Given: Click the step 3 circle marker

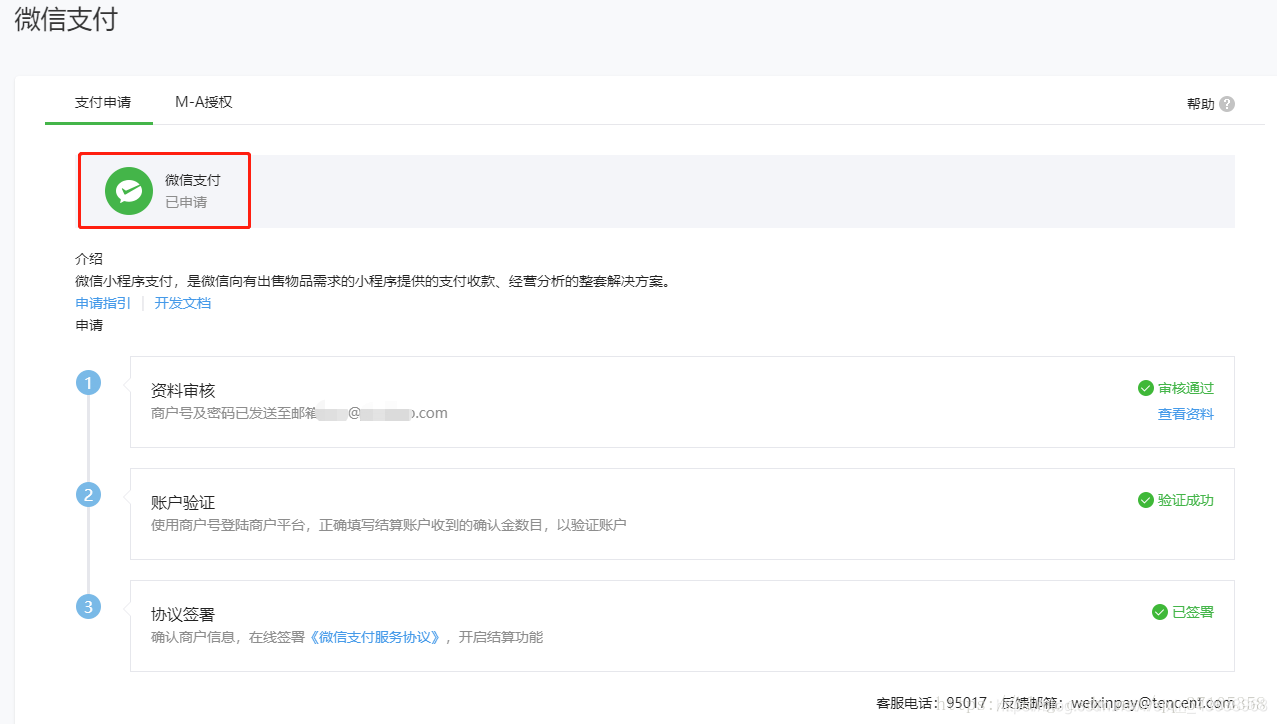Looking at the screenshot, I should [89, 606].
